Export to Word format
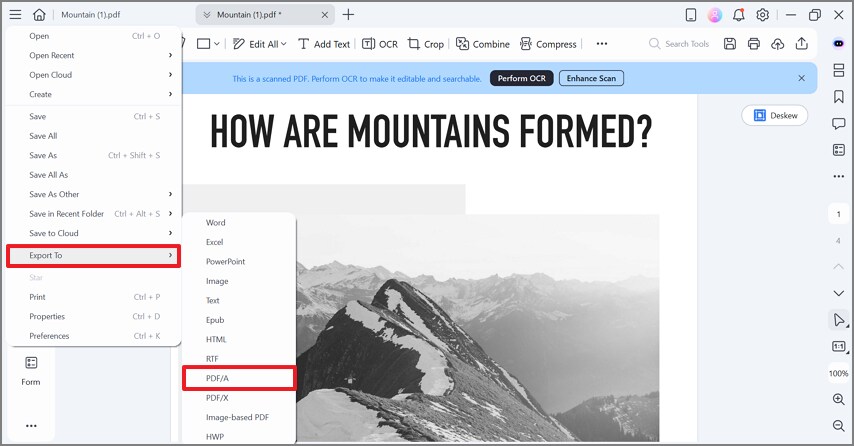The height and width of the screenshot is (446, 854). click(x=239, y=223)
